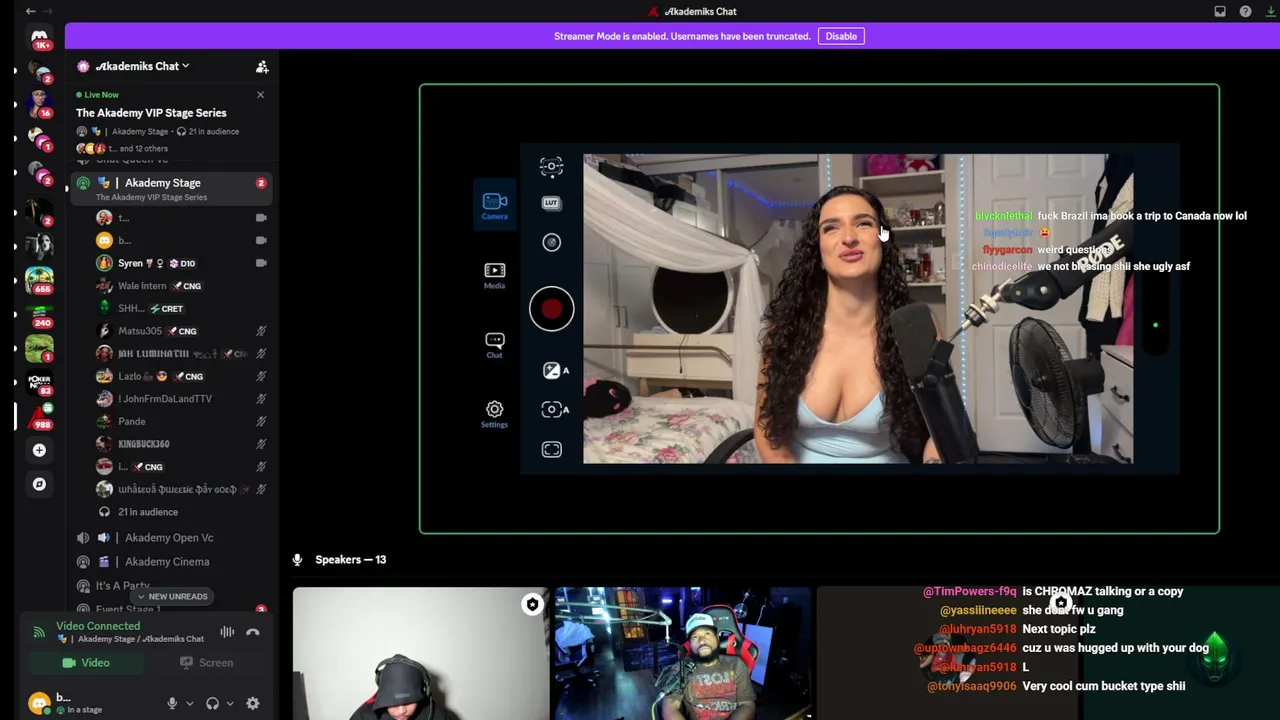Click the camera icon on the Syren row
This screenshot has width=1280, height=720.
pyautogui.click(x=261, y=263)
